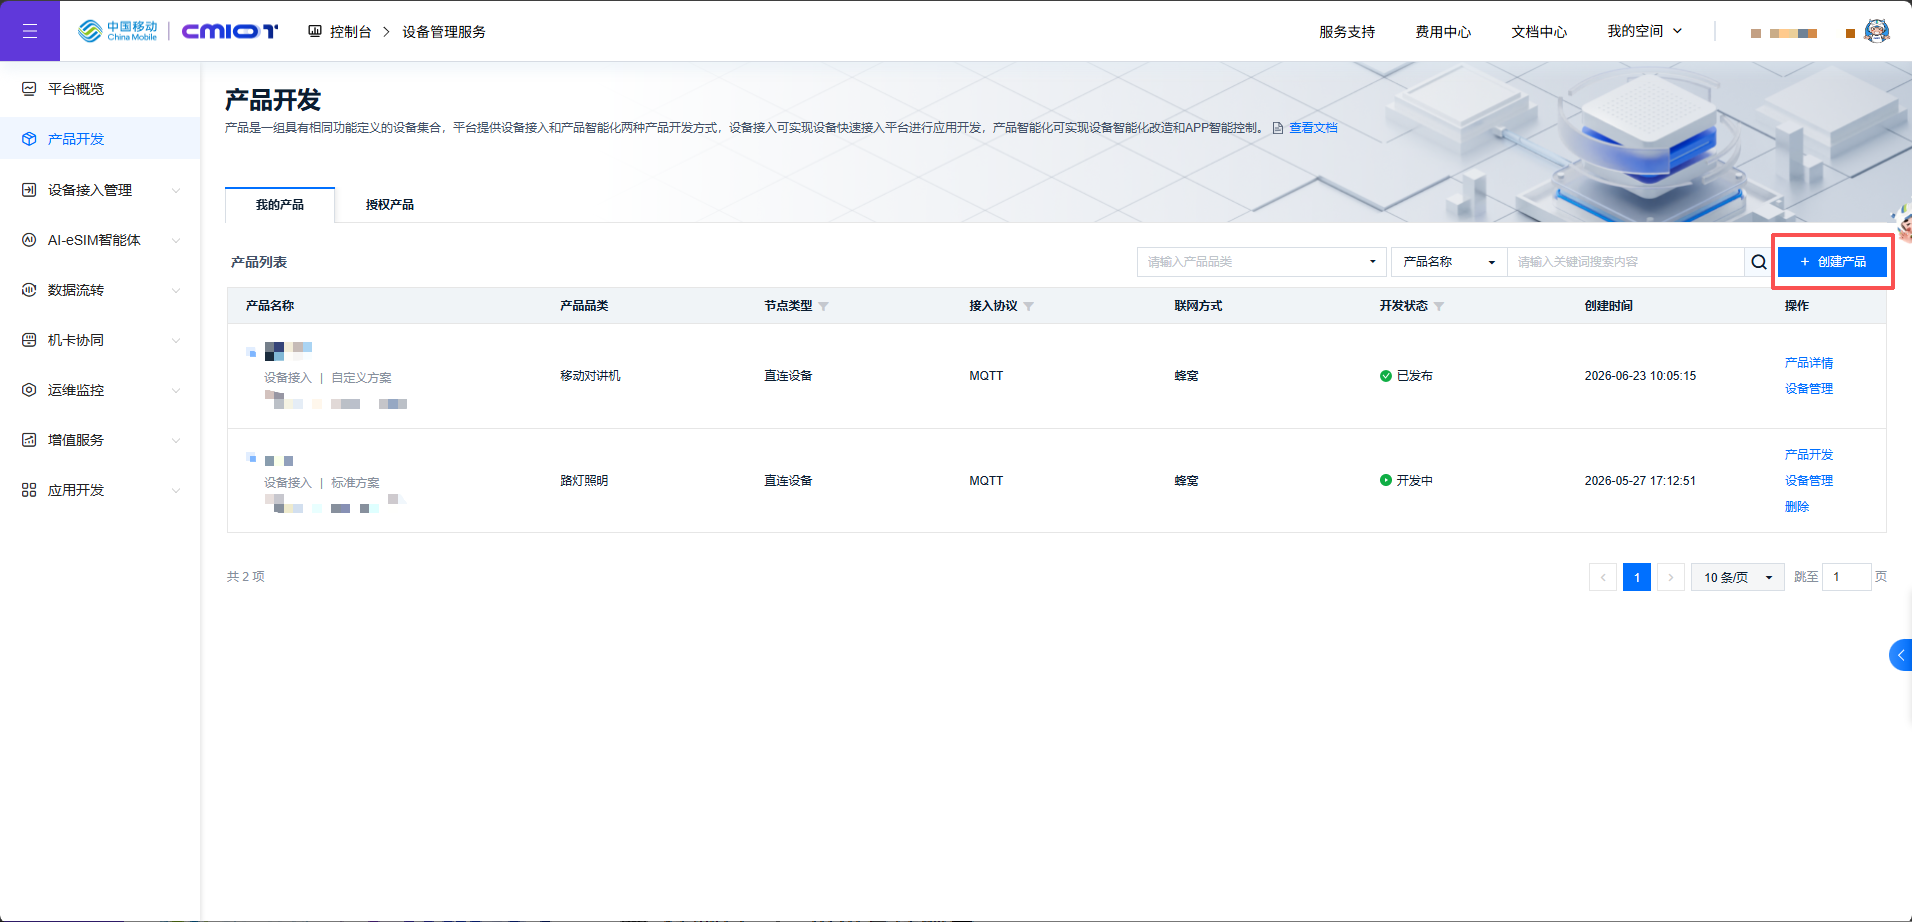Screen dimensions: 1912x922
Task: Click the 共 2 项 total count
Action: point(246,577)
